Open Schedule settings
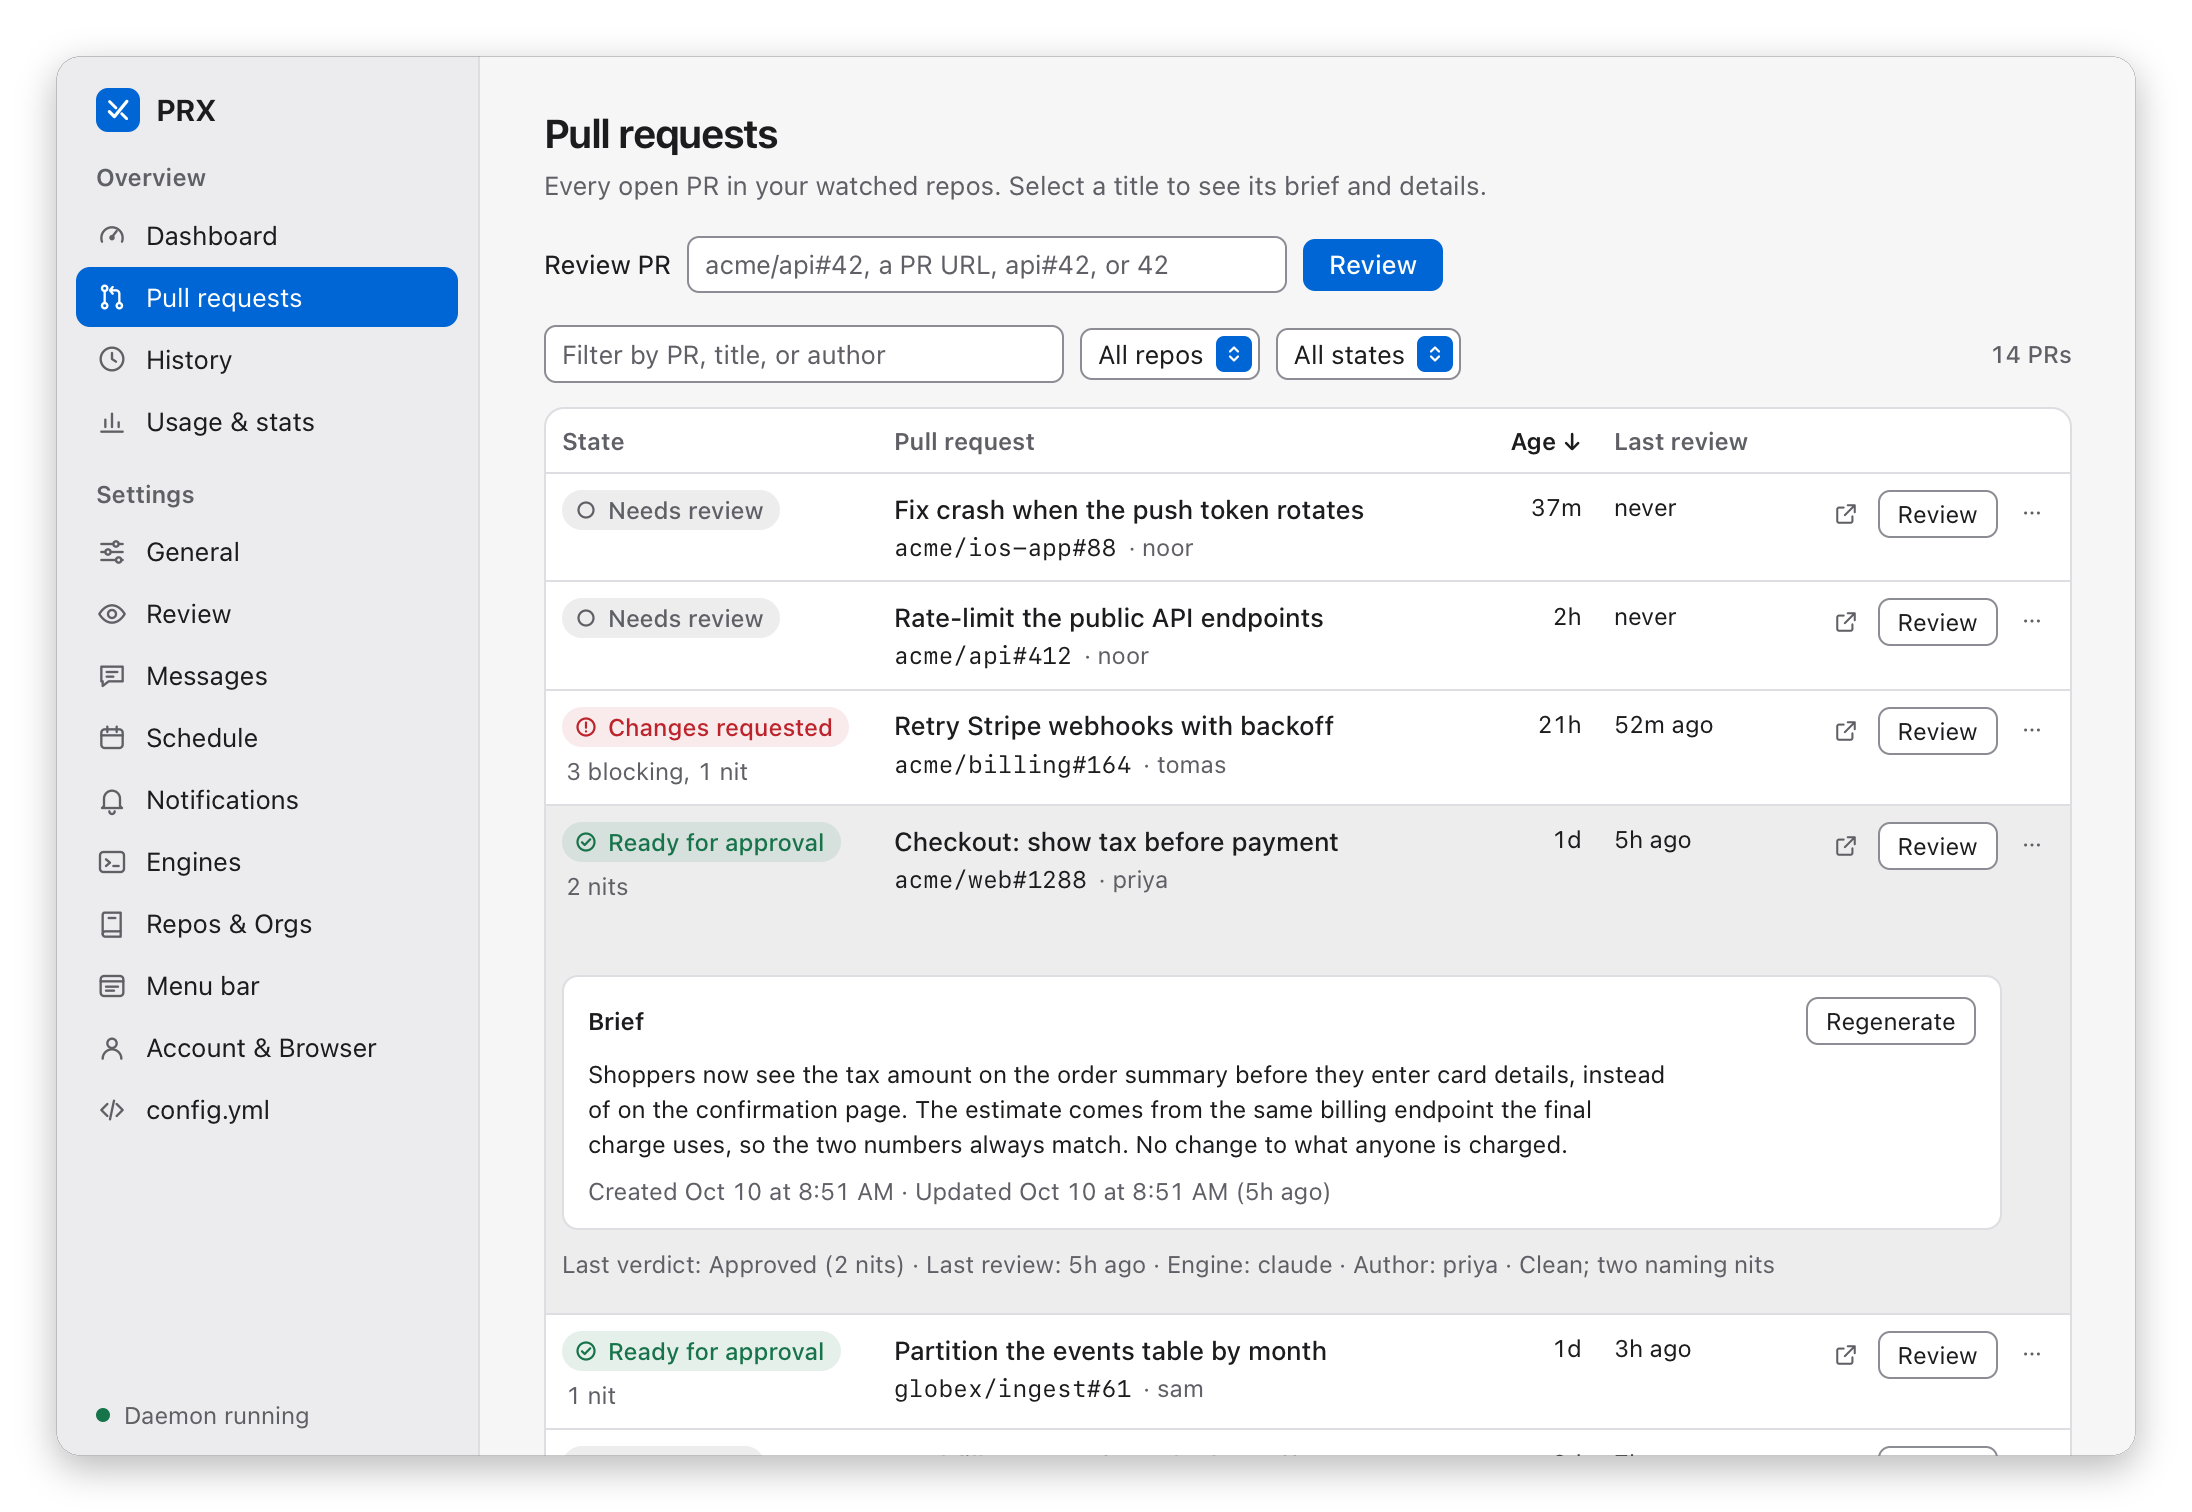Image resolution: width=2192 pixels, height=1512 pixels. (x=267, y=738)
